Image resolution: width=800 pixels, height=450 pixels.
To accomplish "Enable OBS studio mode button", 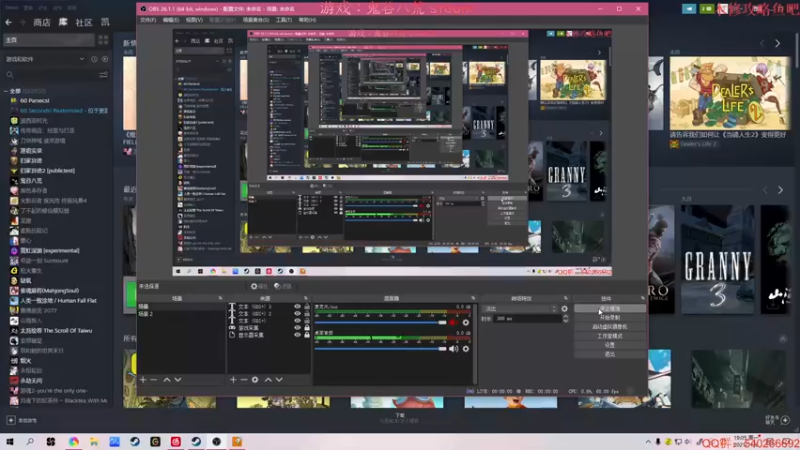I will pos(610,336).
